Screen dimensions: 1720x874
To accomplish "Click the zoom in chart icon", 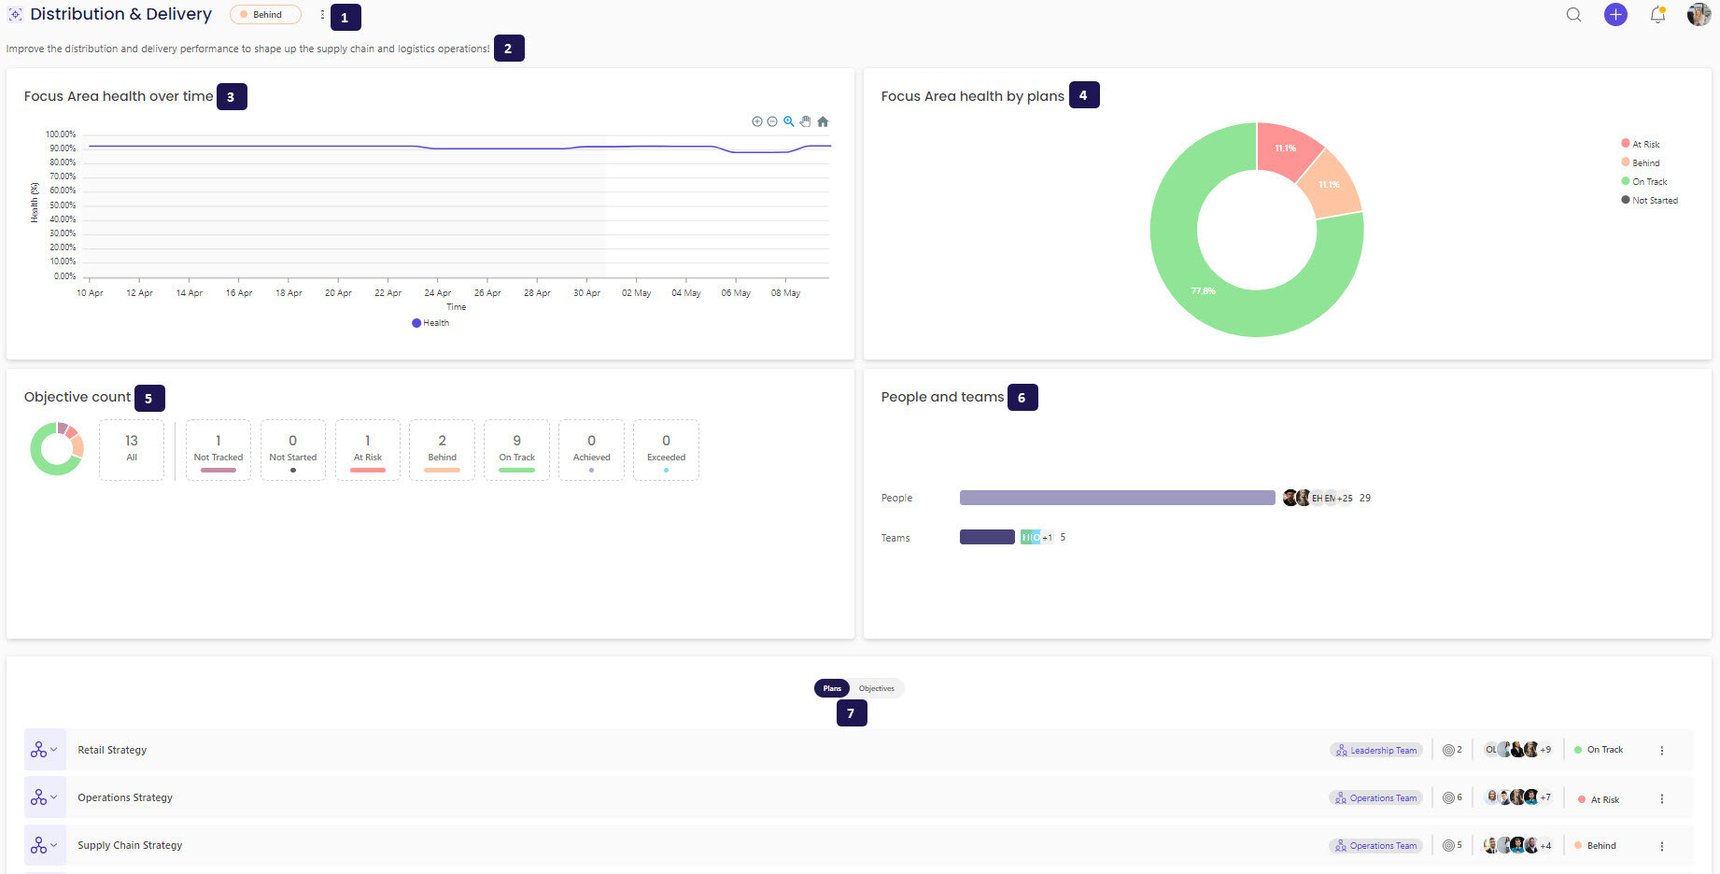I will (x=757, y=121).
